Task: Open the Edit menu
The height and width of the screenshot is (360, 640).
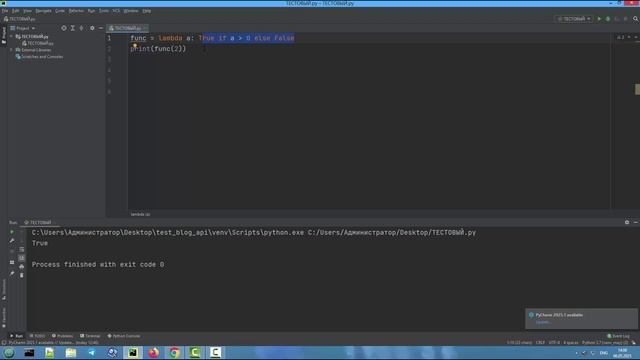Action: [x=16, y=11]
